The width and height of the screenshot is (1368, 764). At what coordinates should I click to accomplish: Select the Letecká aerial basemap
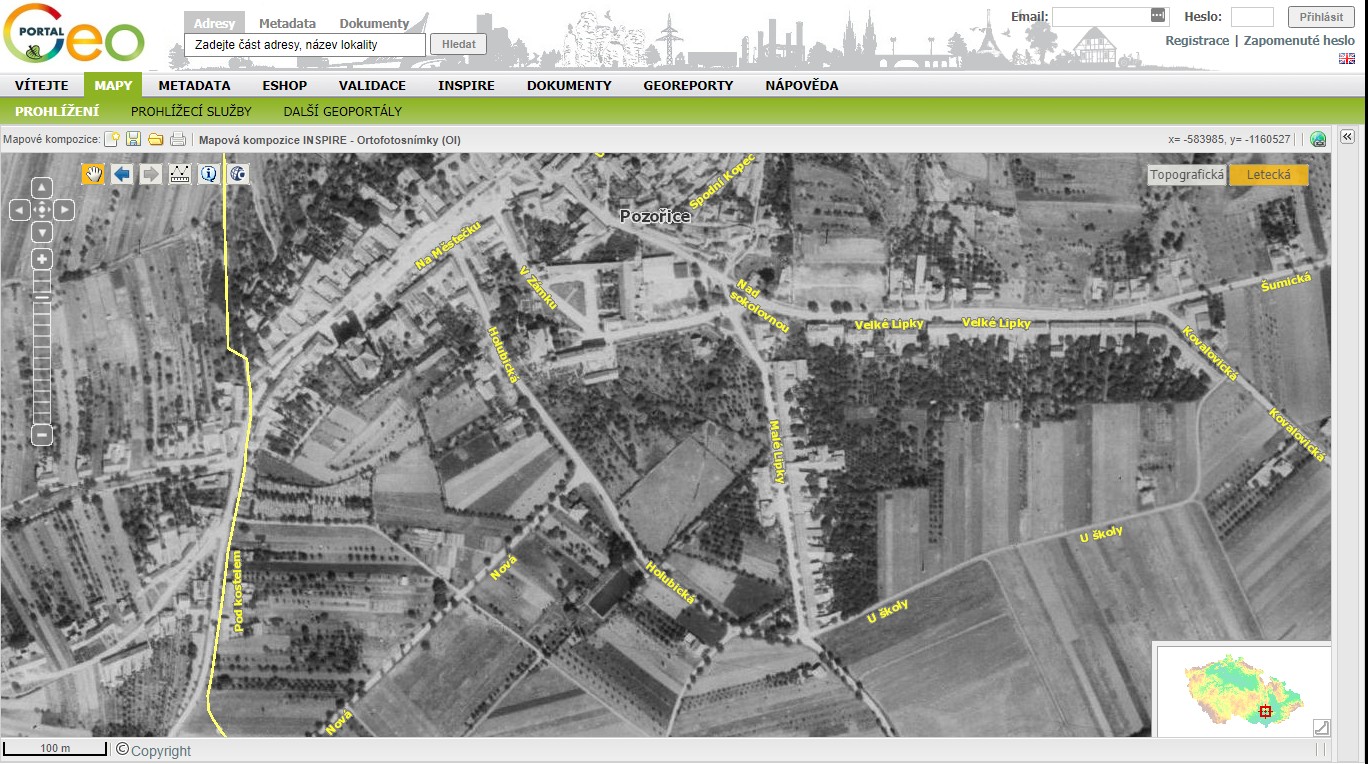[1268, 175]
